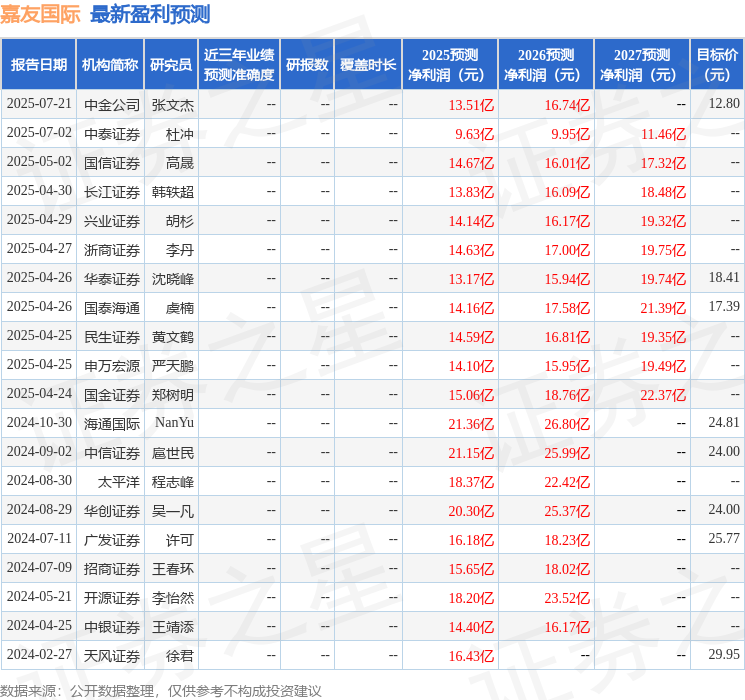
Task: Select the 中金公司 cell
Action: point(112,105)
